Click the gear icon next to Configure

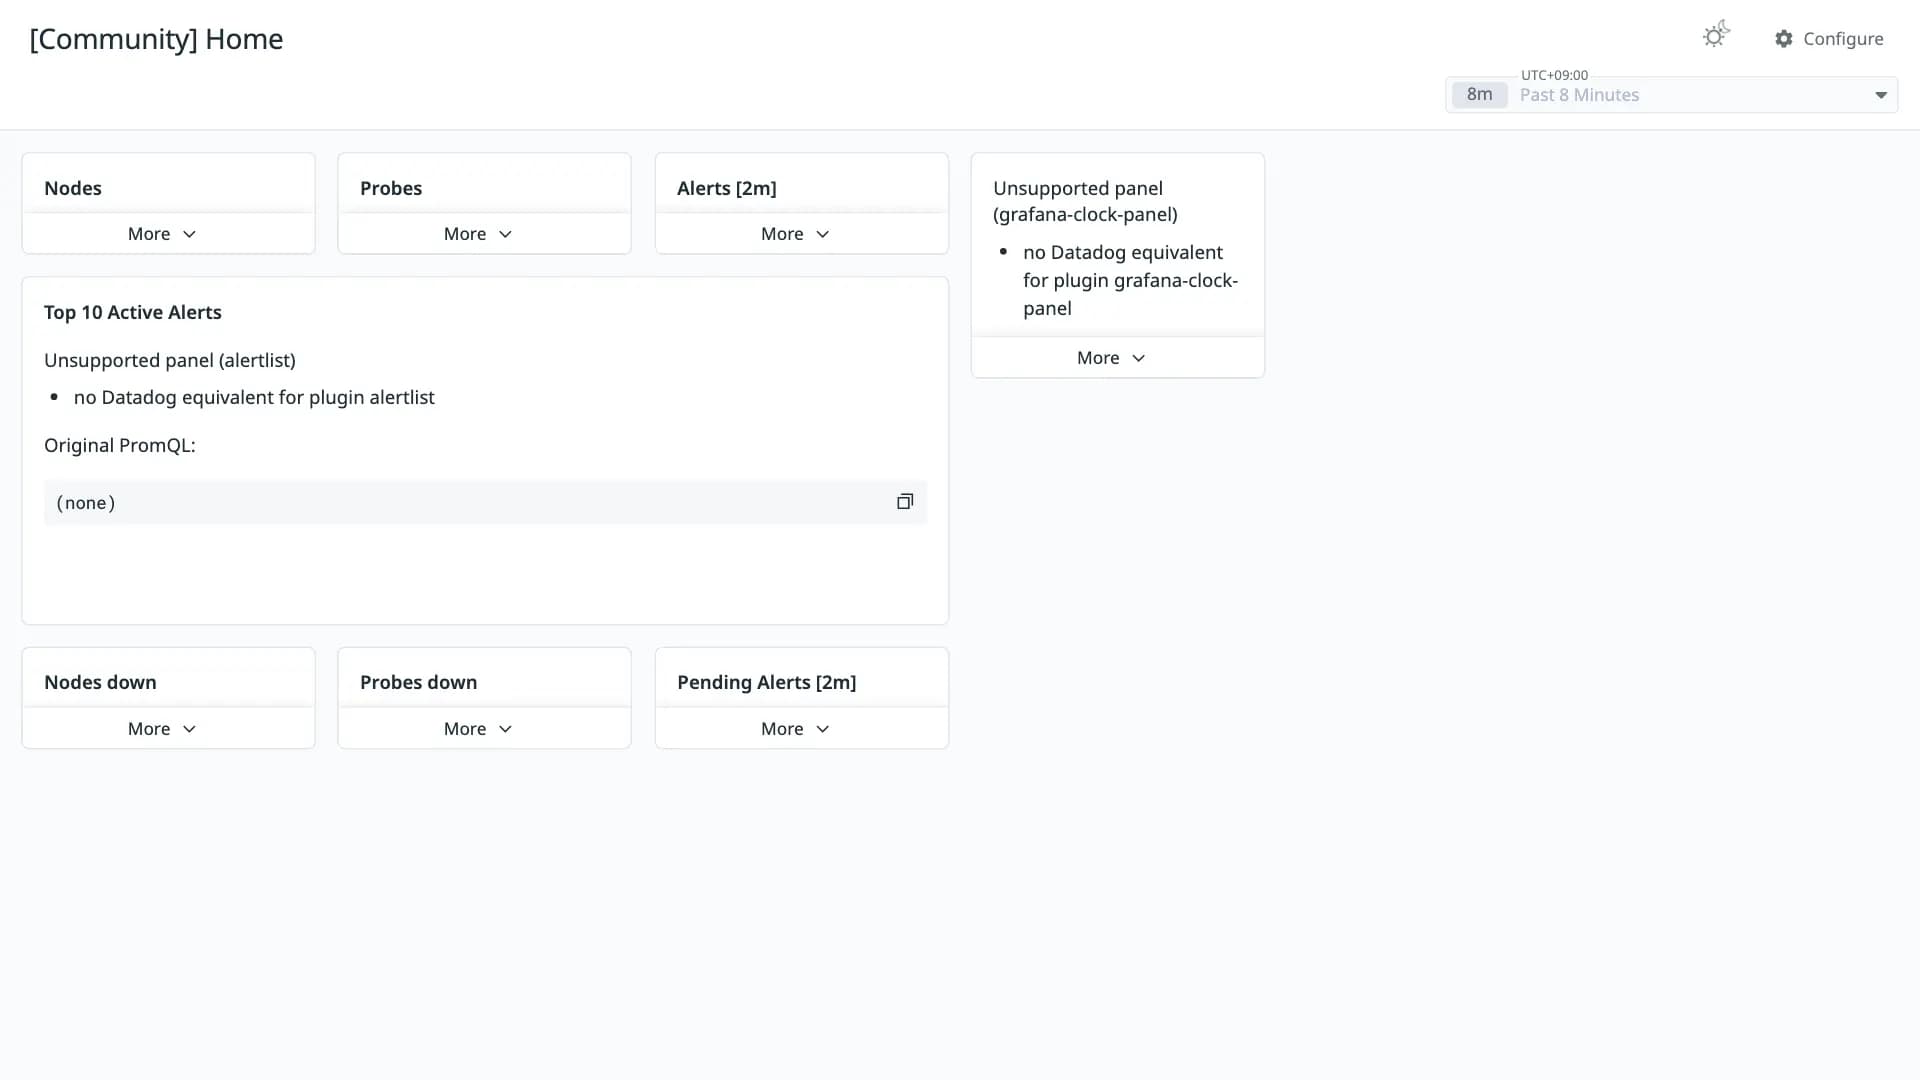(x=1784, y=38)
